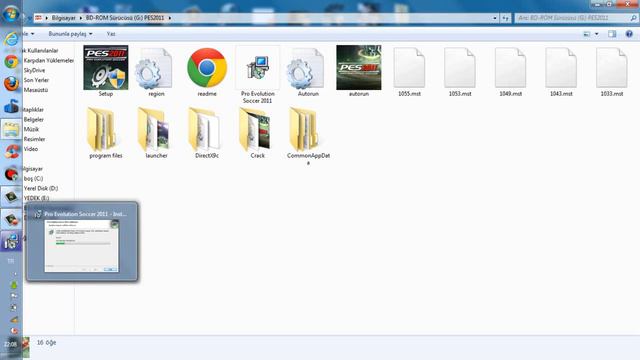
Task: Expand the address bar history dropdown
Action: [495, 18]
